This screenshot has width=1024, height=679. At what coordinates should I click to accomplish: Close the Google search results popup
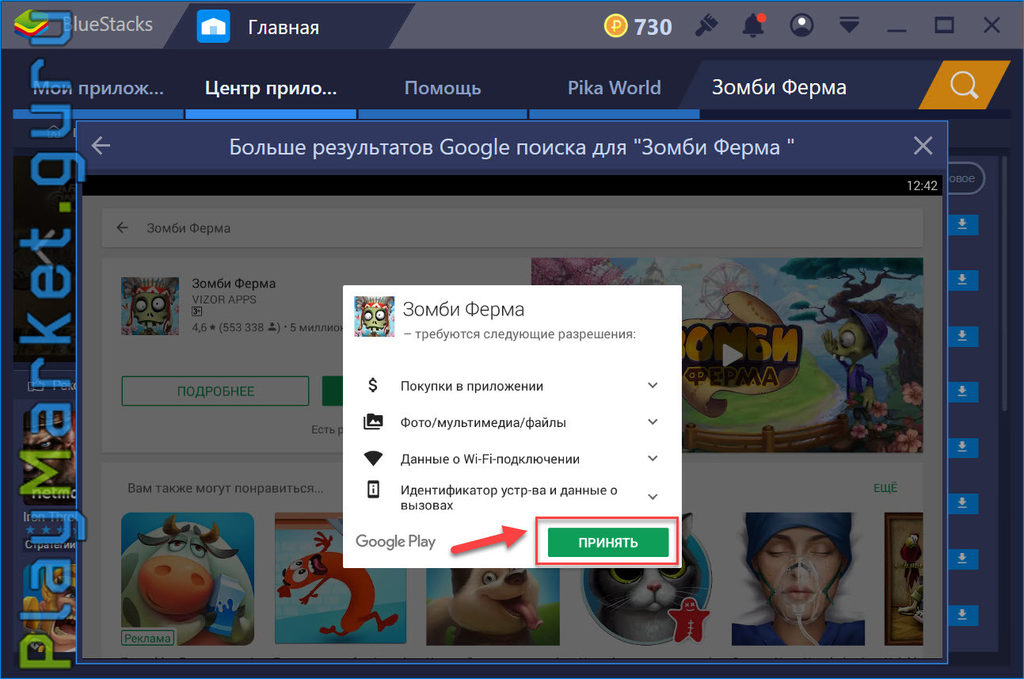click(923, 146)
